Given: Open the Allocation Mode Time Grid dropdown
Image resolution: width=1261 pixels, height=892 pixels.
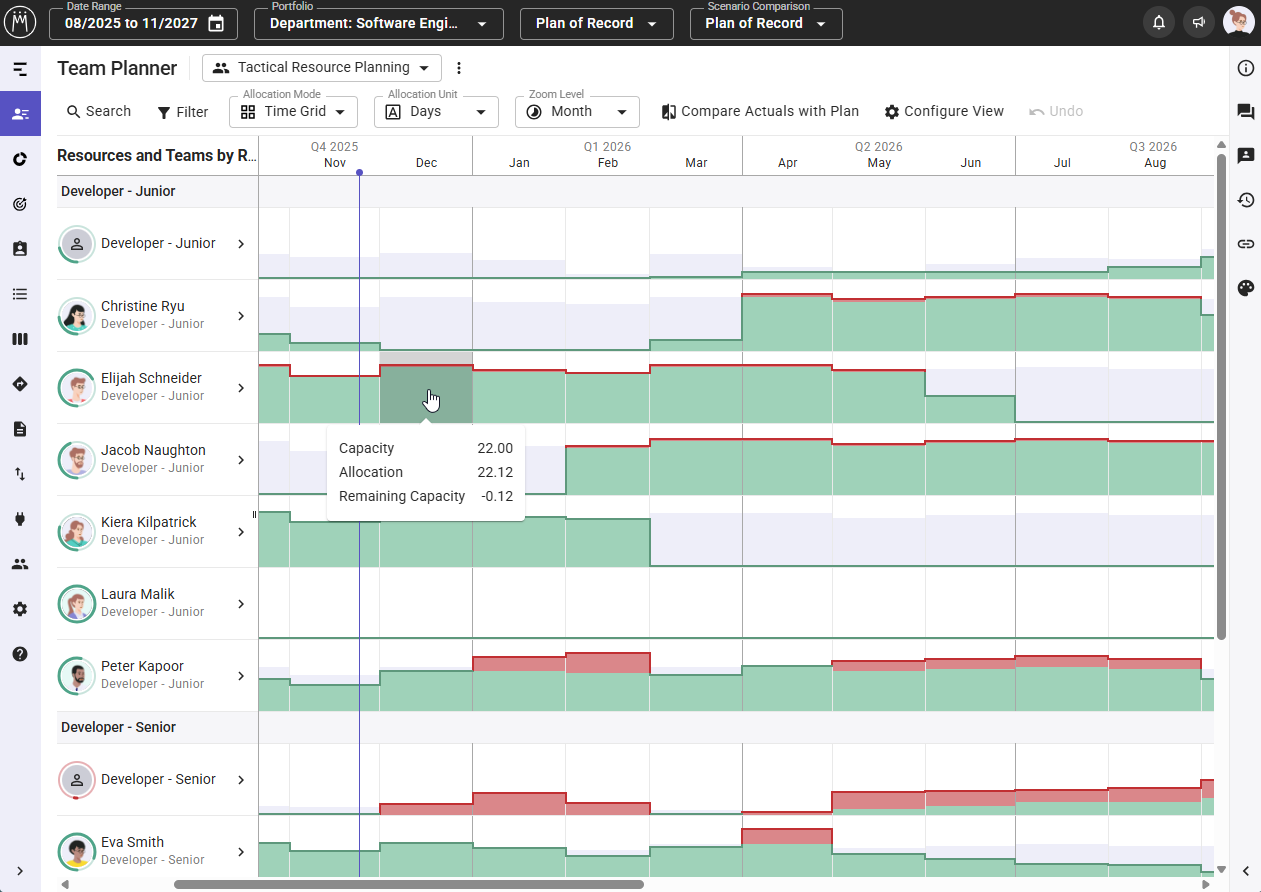Looking at the screenshot, I should [293, 112].
